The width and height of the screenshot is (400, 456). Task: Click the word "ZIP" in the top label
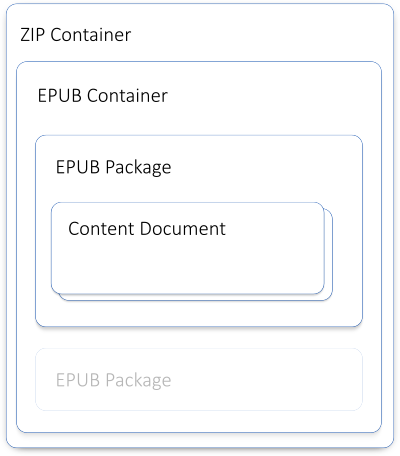(32, 34)
